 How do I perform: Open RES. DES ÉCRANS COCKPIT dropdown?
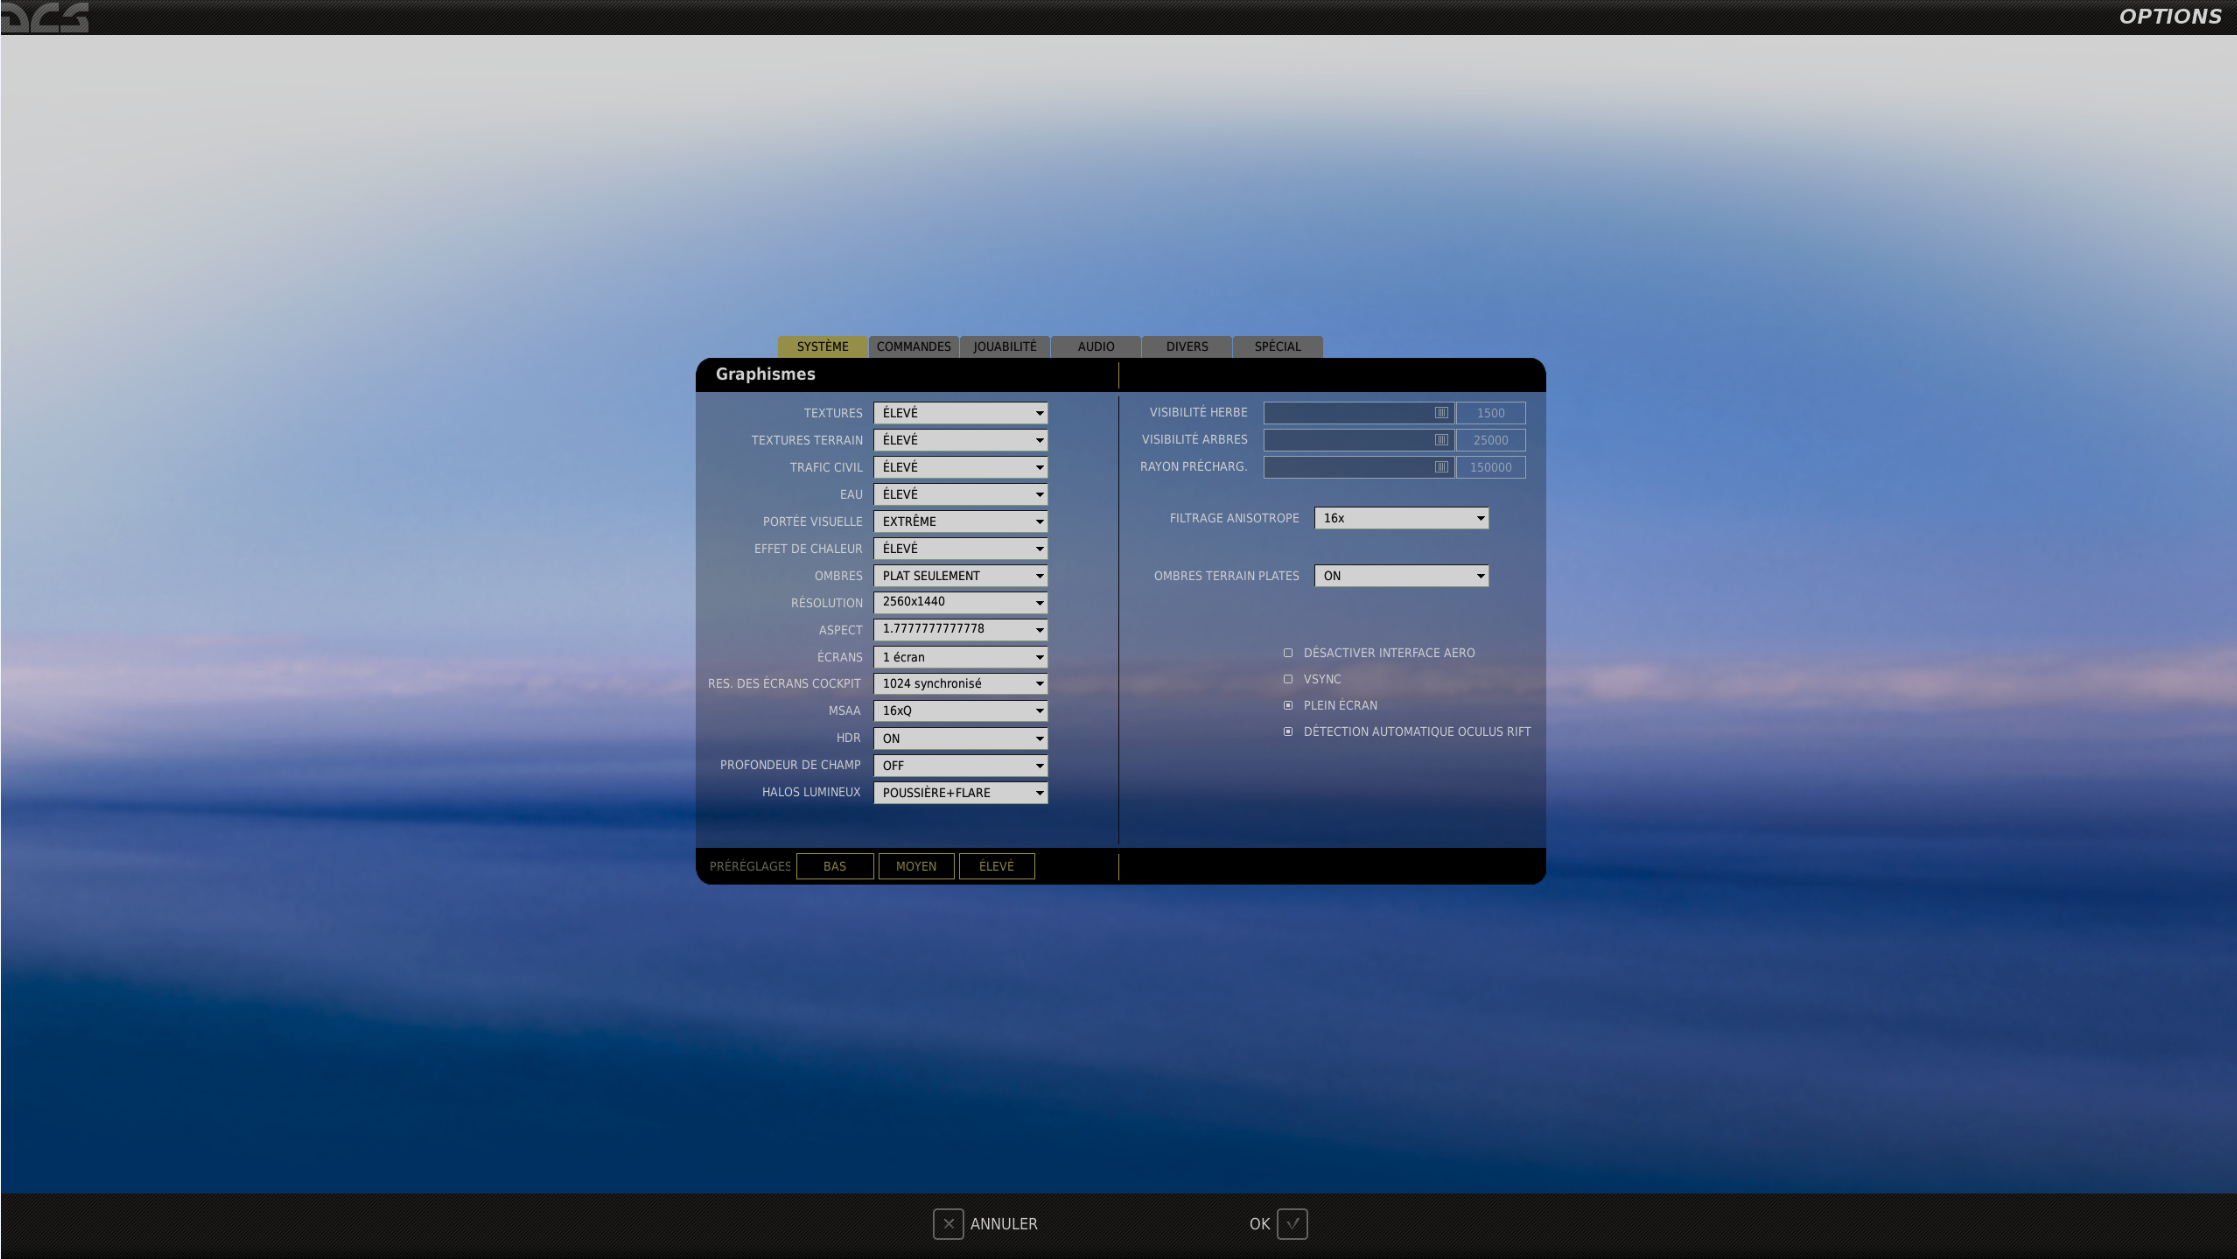(960, 684)
